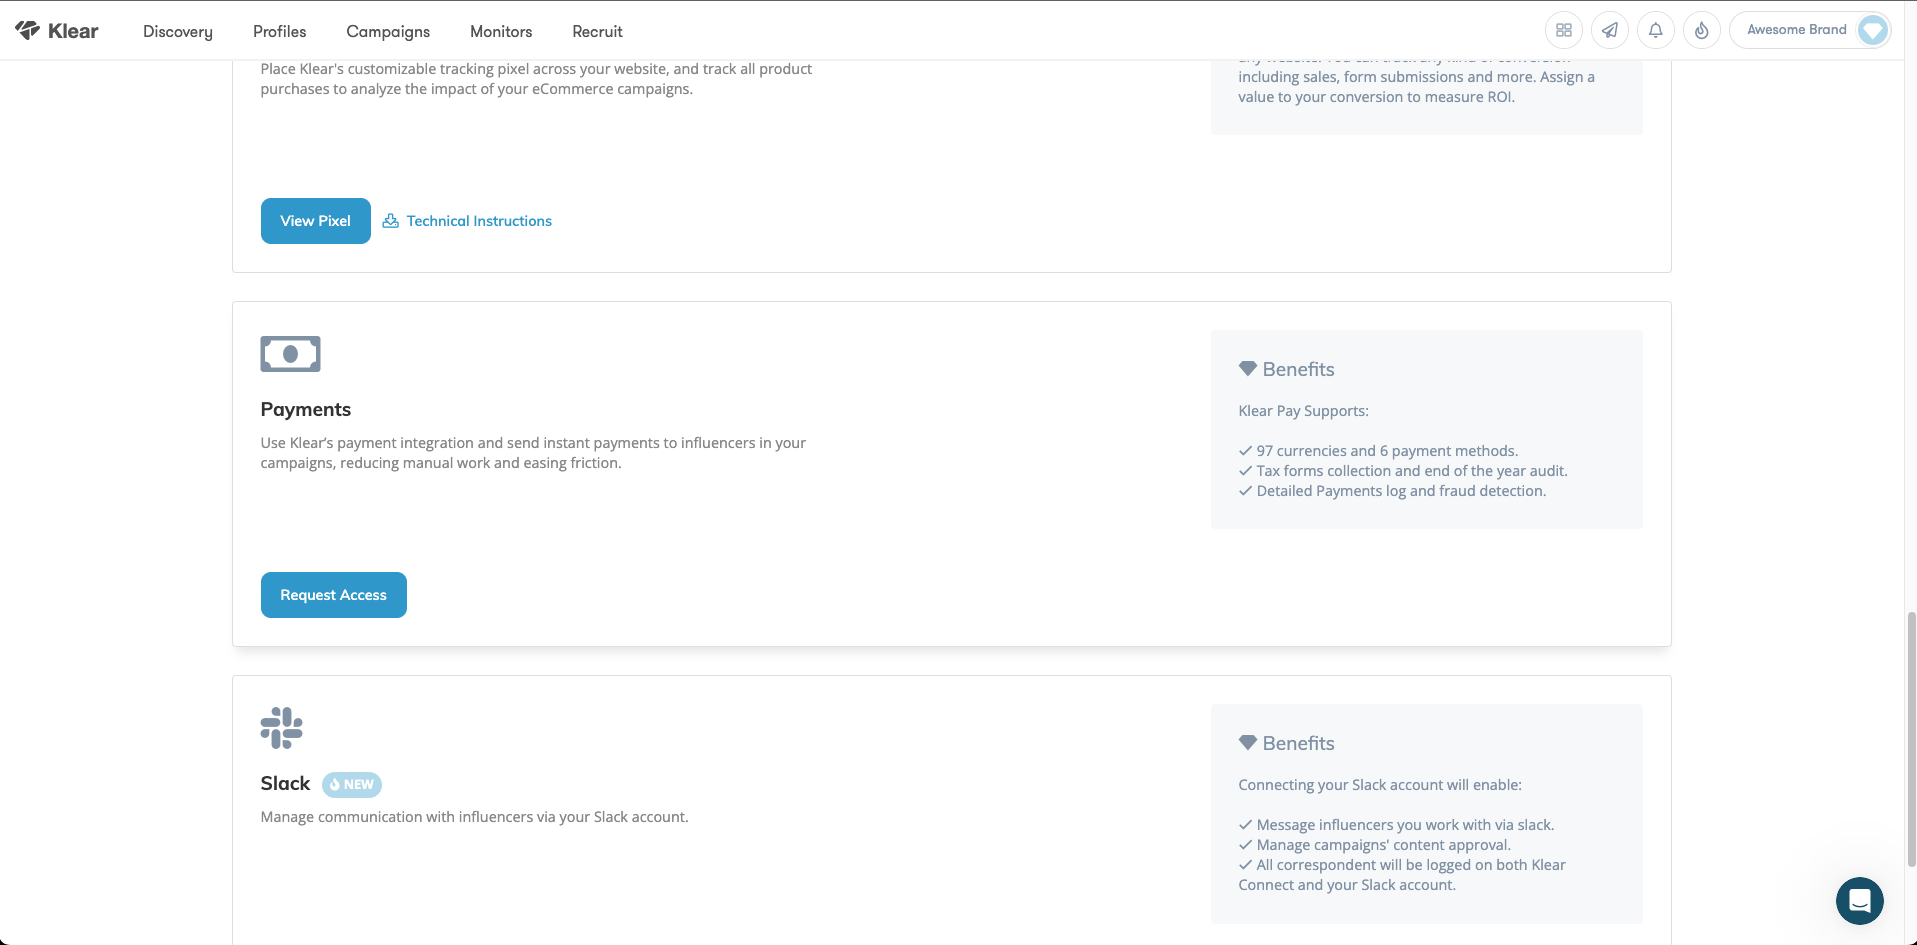Open the Recruit section
Screen dimensions: 1917x945
pos(597,31)
